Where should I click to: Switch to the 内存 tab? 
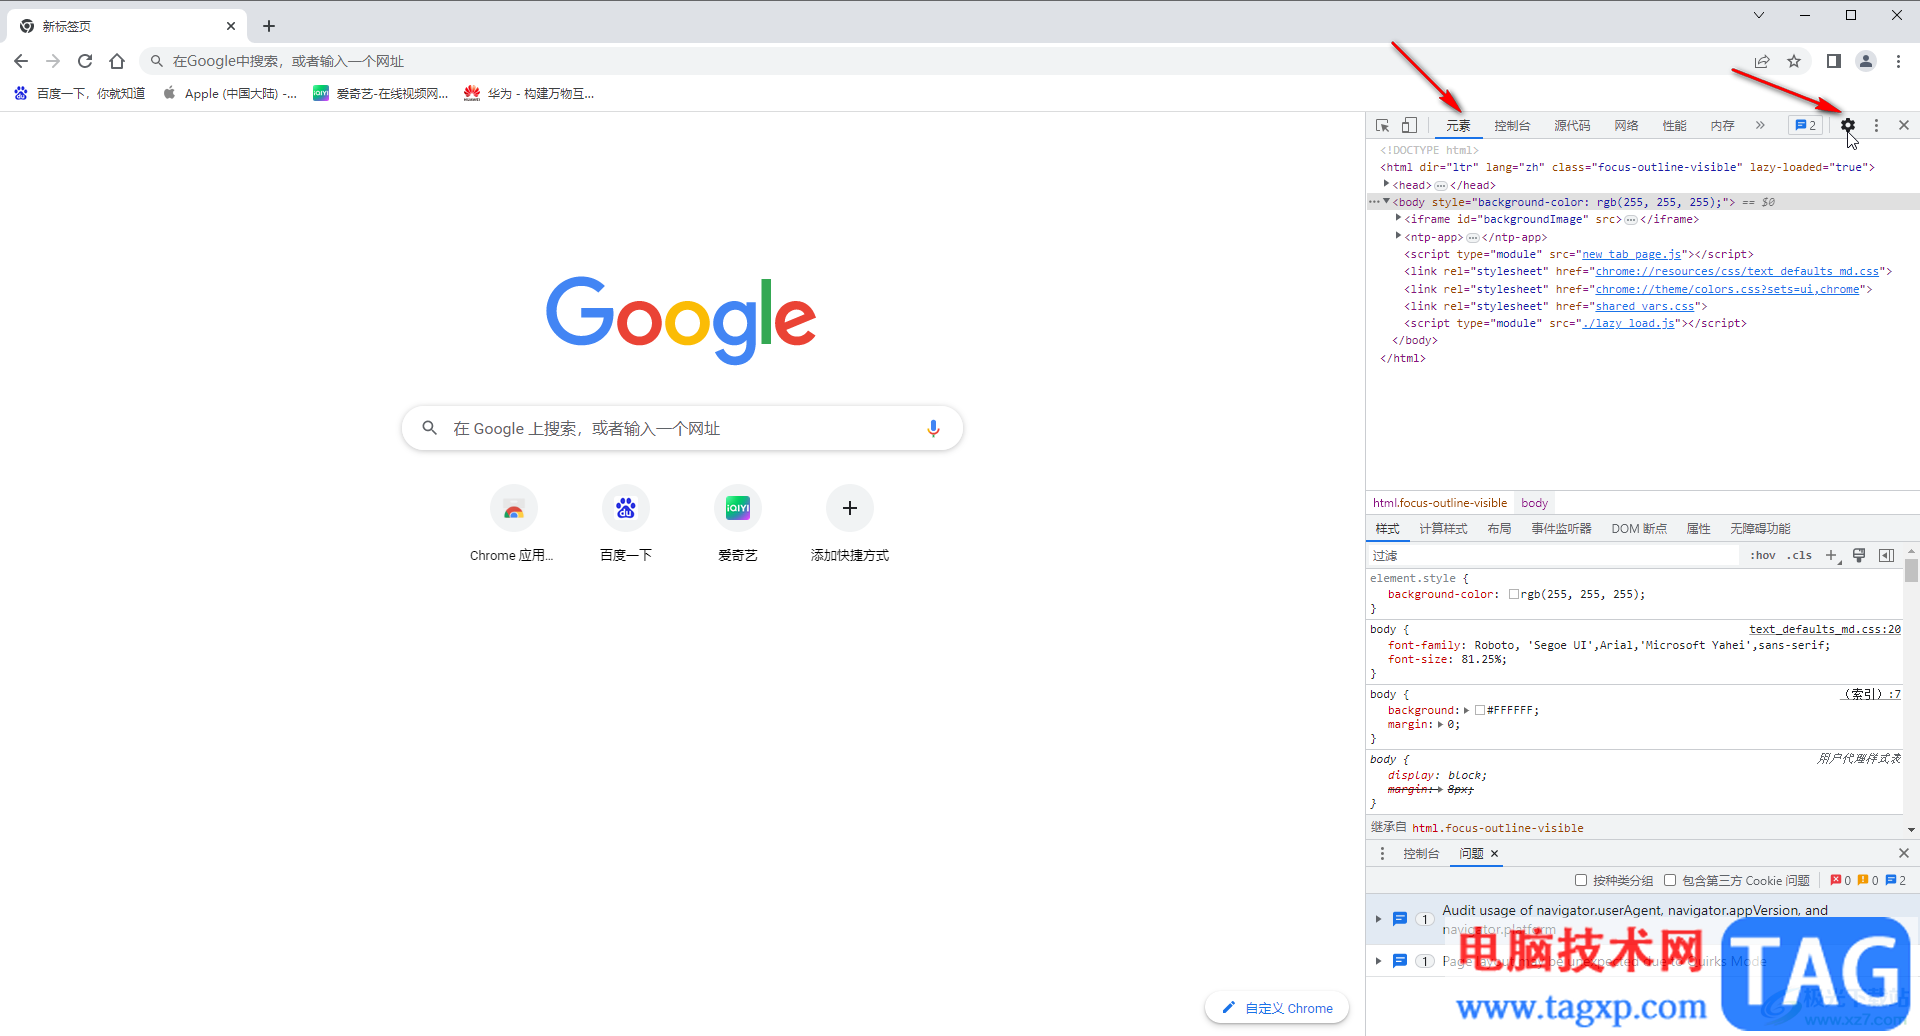pyautogui.click(x=1722, y=126)
